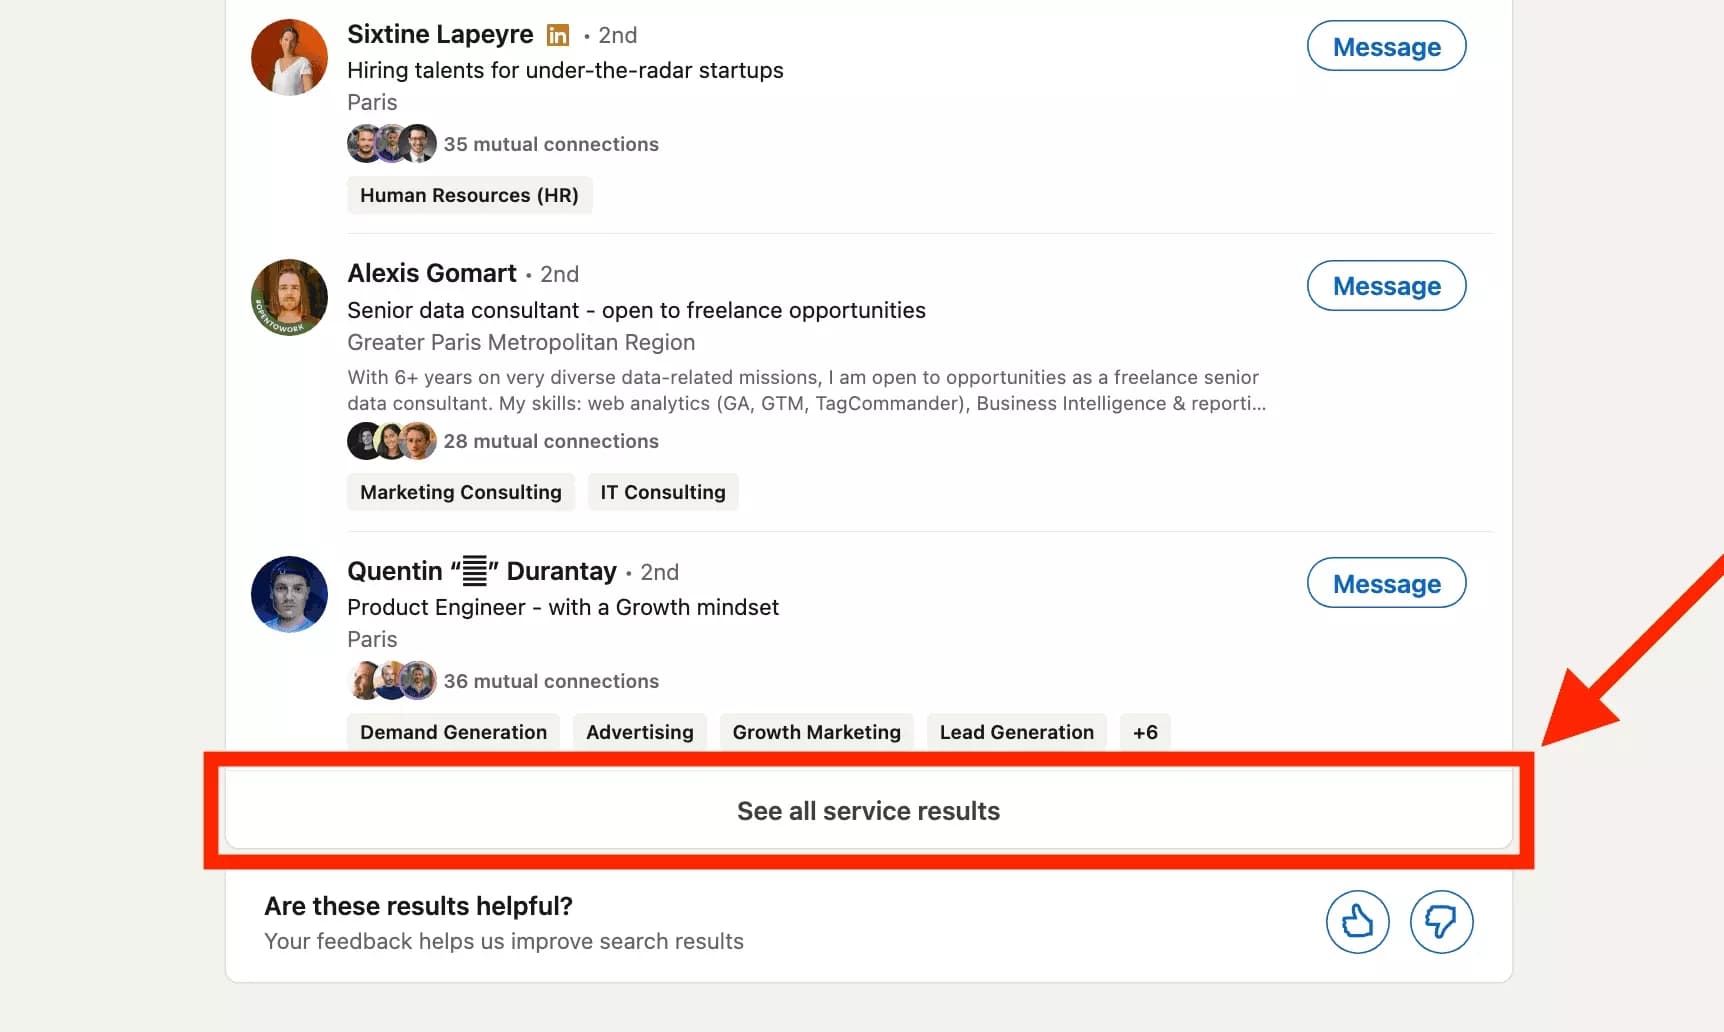Select the Human Resources (HR) service tag

pos(469,195)
